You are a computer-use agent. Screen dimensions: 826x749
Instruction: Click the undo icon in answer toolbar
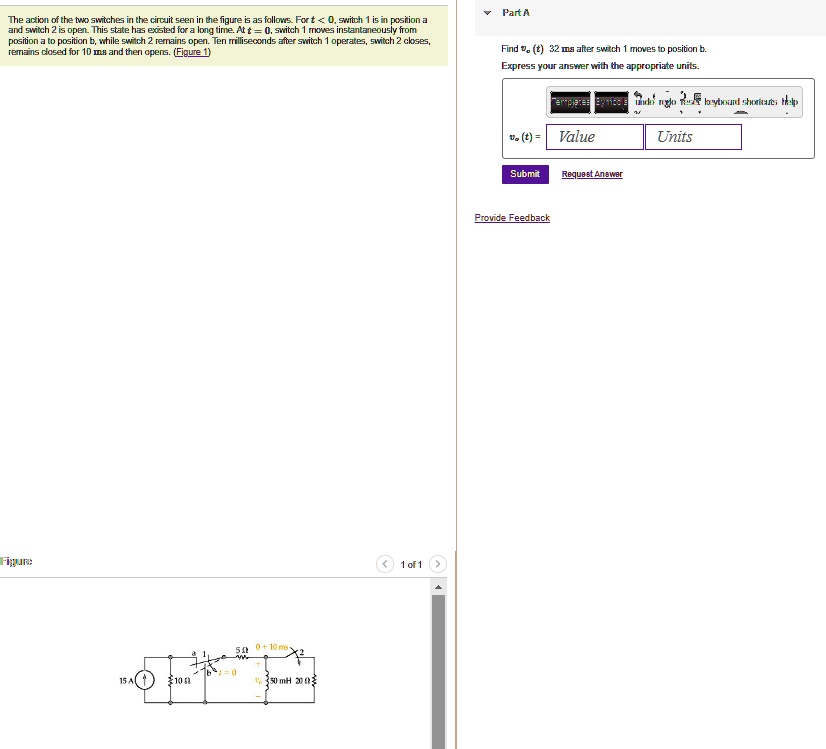click(644, 102)
